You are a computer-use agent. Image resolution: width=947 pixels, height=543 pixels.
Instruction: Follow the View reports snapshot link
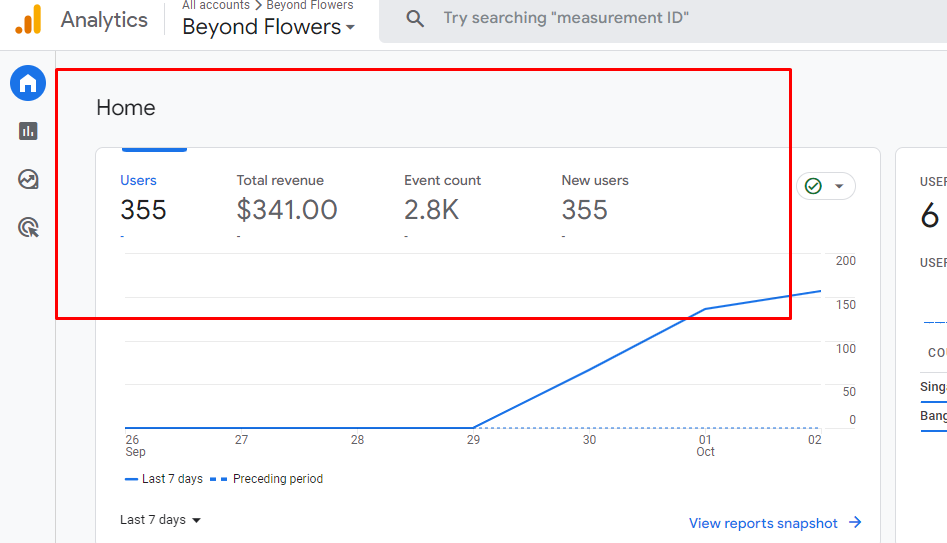click(763, 523)
